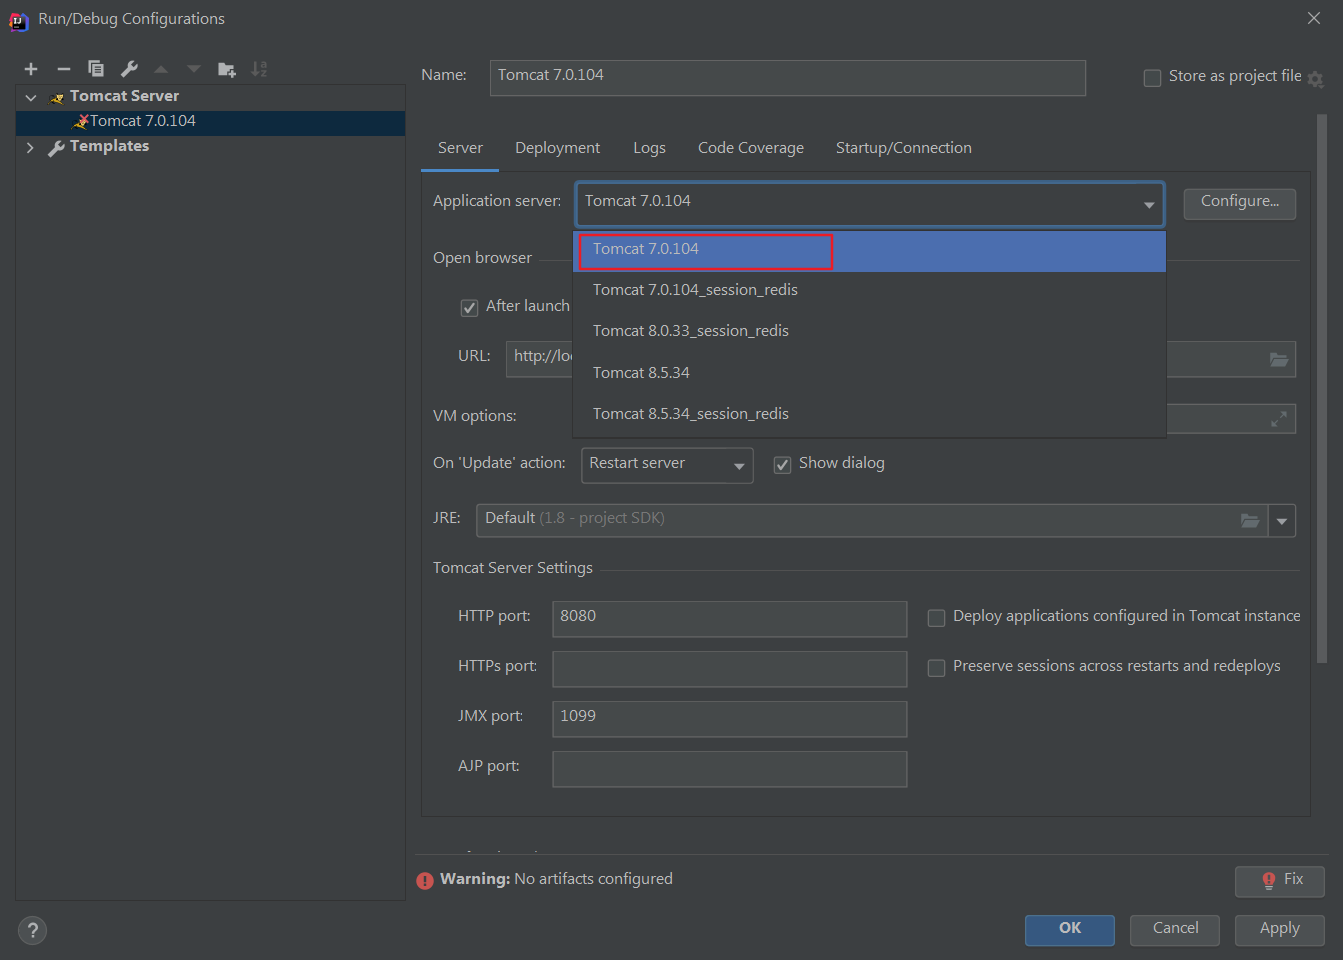1343x960 pixels.
Task: Browse for JRE folder icon
Action: tap(1250, 520)
